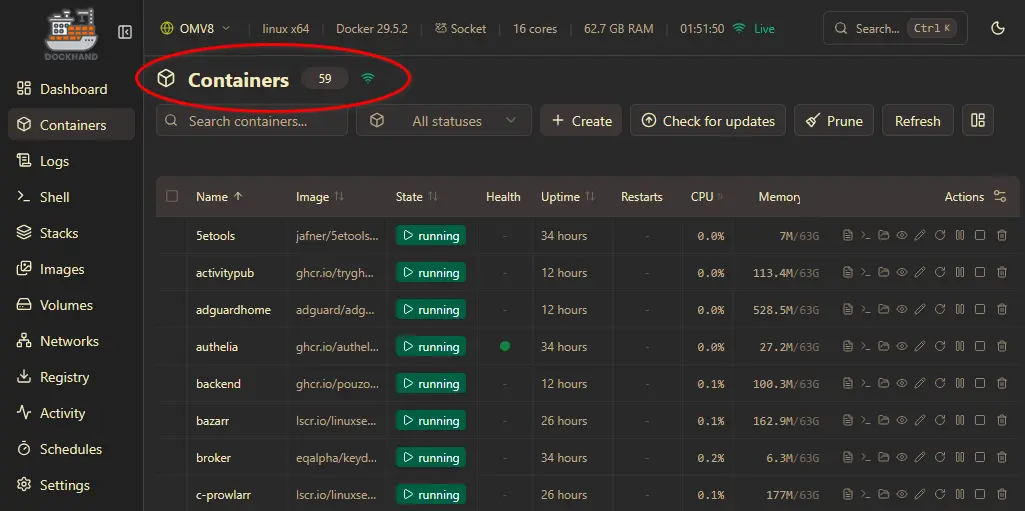The image size is (1025, 511).
Task: Pause the activitypub container
Action: 960,272
